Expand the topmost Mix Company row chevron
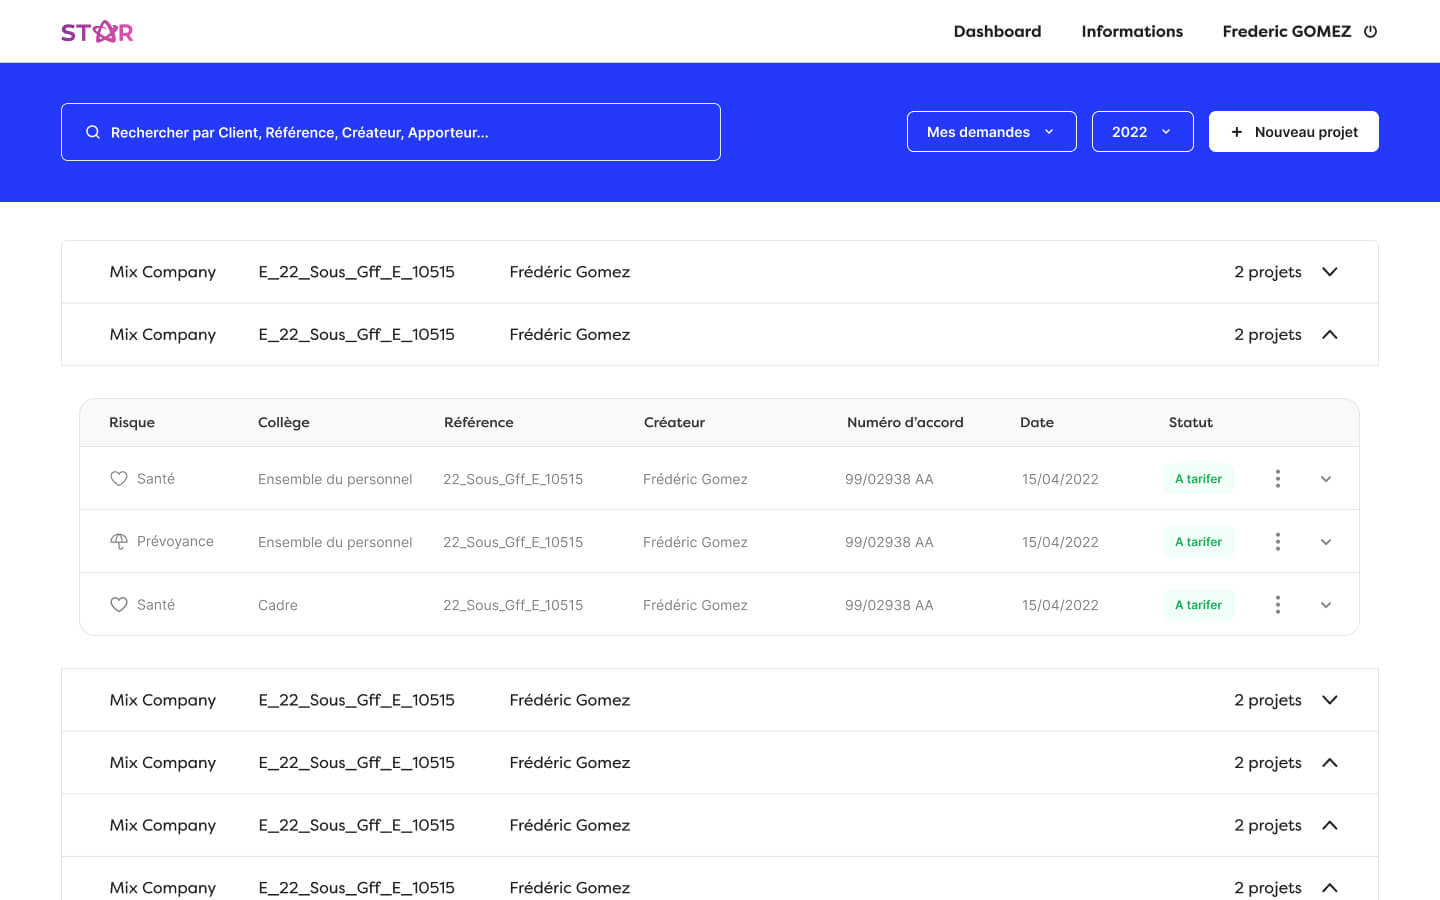This screenshot has height=900, width=1440. [1330, 272]
